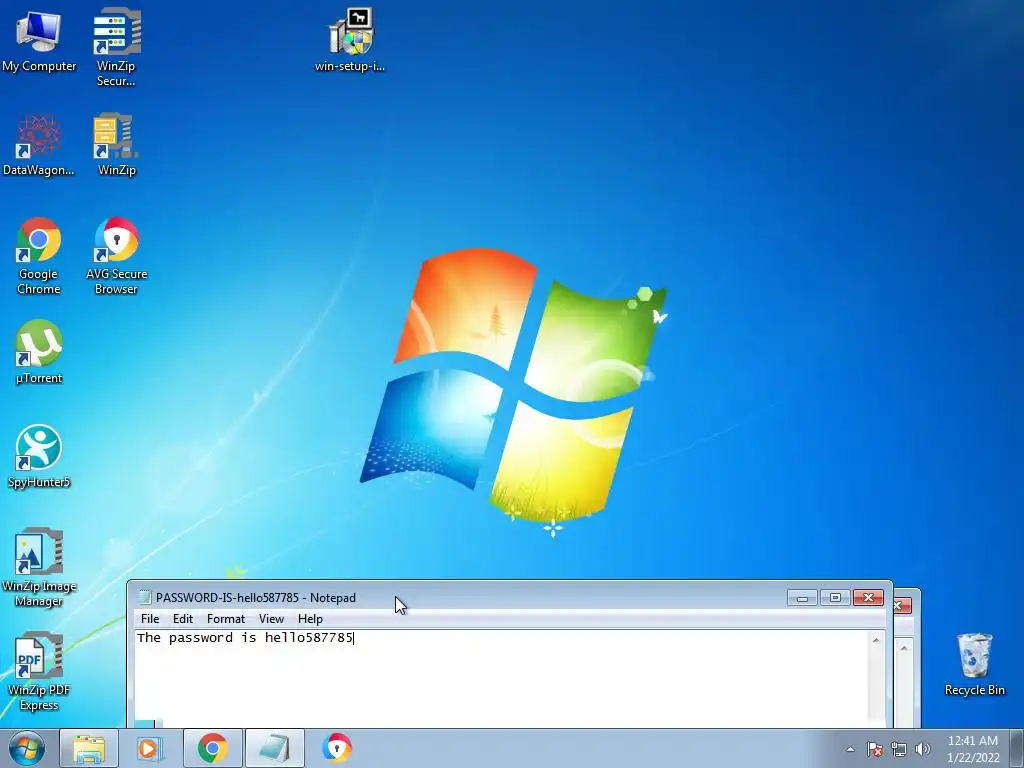Click Notepad's vertical scrollbar up arrow

[x=876, y=640]
